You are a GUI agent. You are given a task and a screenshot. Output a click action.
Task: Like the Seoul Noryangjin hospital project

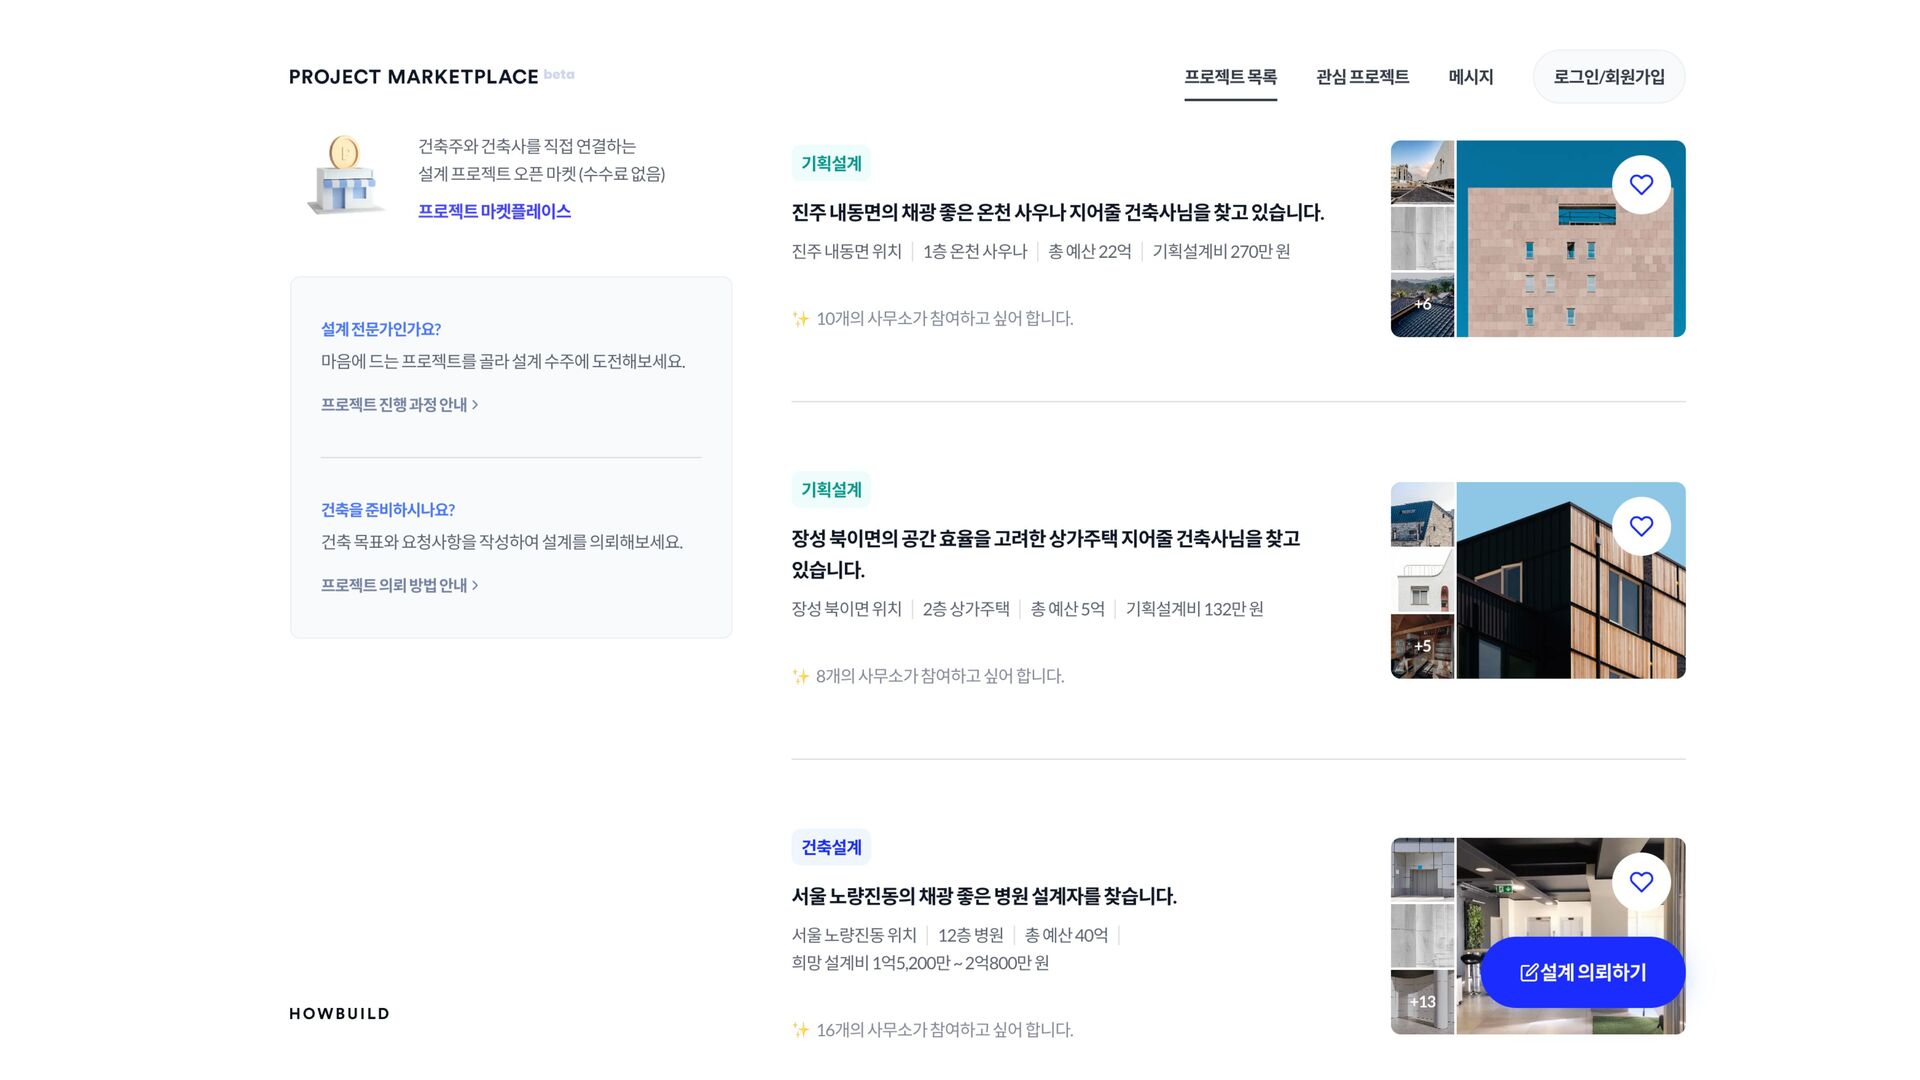pos(1641,882)
